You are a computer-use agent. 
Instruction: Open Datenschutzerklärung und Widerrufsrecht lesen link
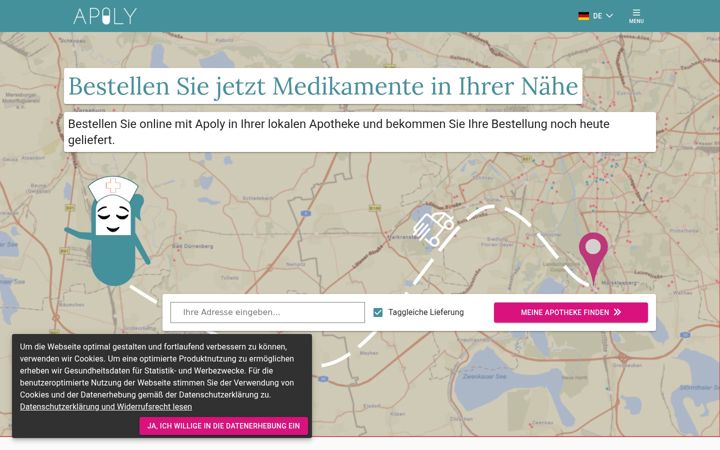pos(106,407)
